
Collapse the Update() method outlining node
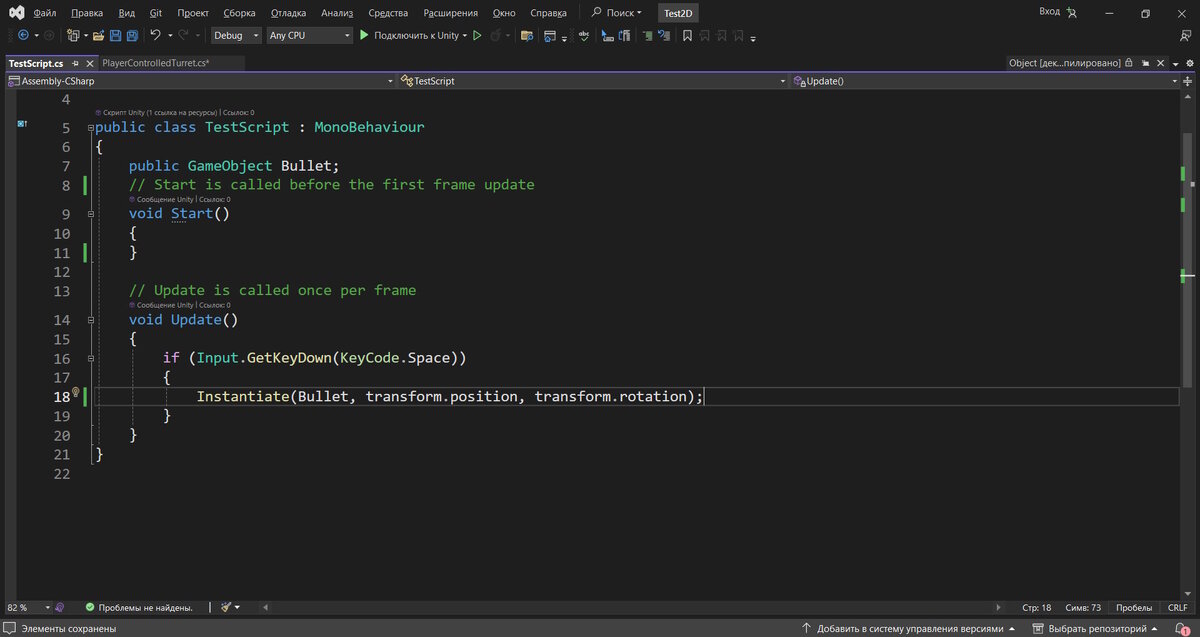coord(91,320)
